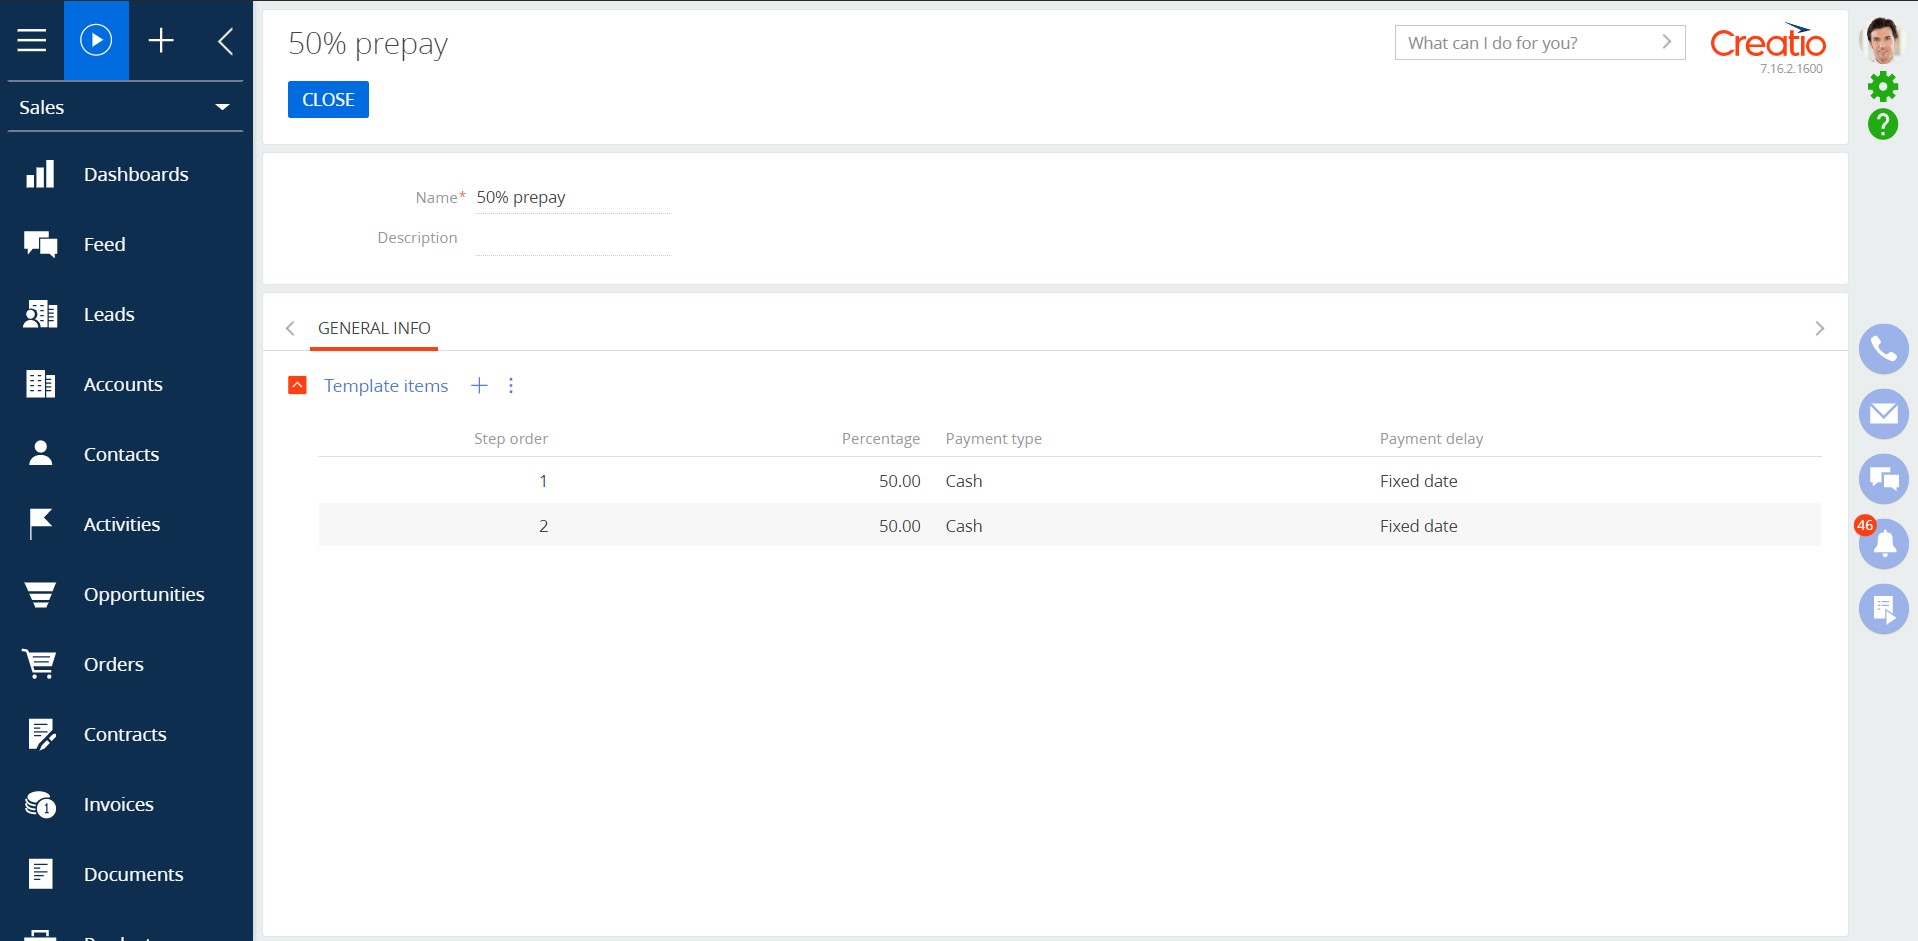Click the Description input field
Image resolution: width=1918 pixels, height=941 pixels.
(x=572, y=238)
